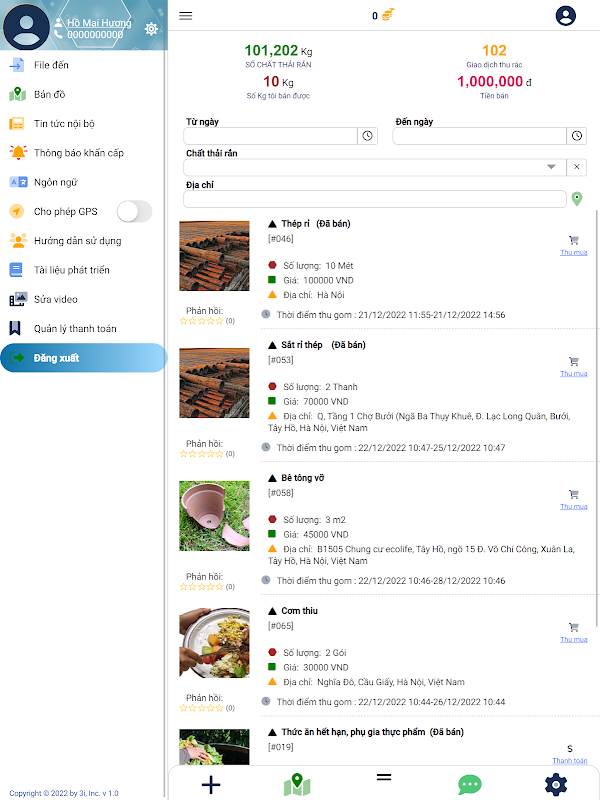The image size is (600, 800).
Task: Collapse the Thức ăn hết hạn entry triangle
Action: point(272,732)
